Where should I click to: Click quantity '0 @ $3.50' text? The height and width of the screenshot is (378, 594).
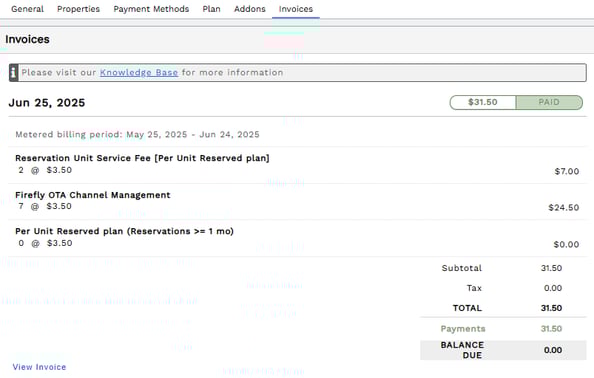coord(45,243)
